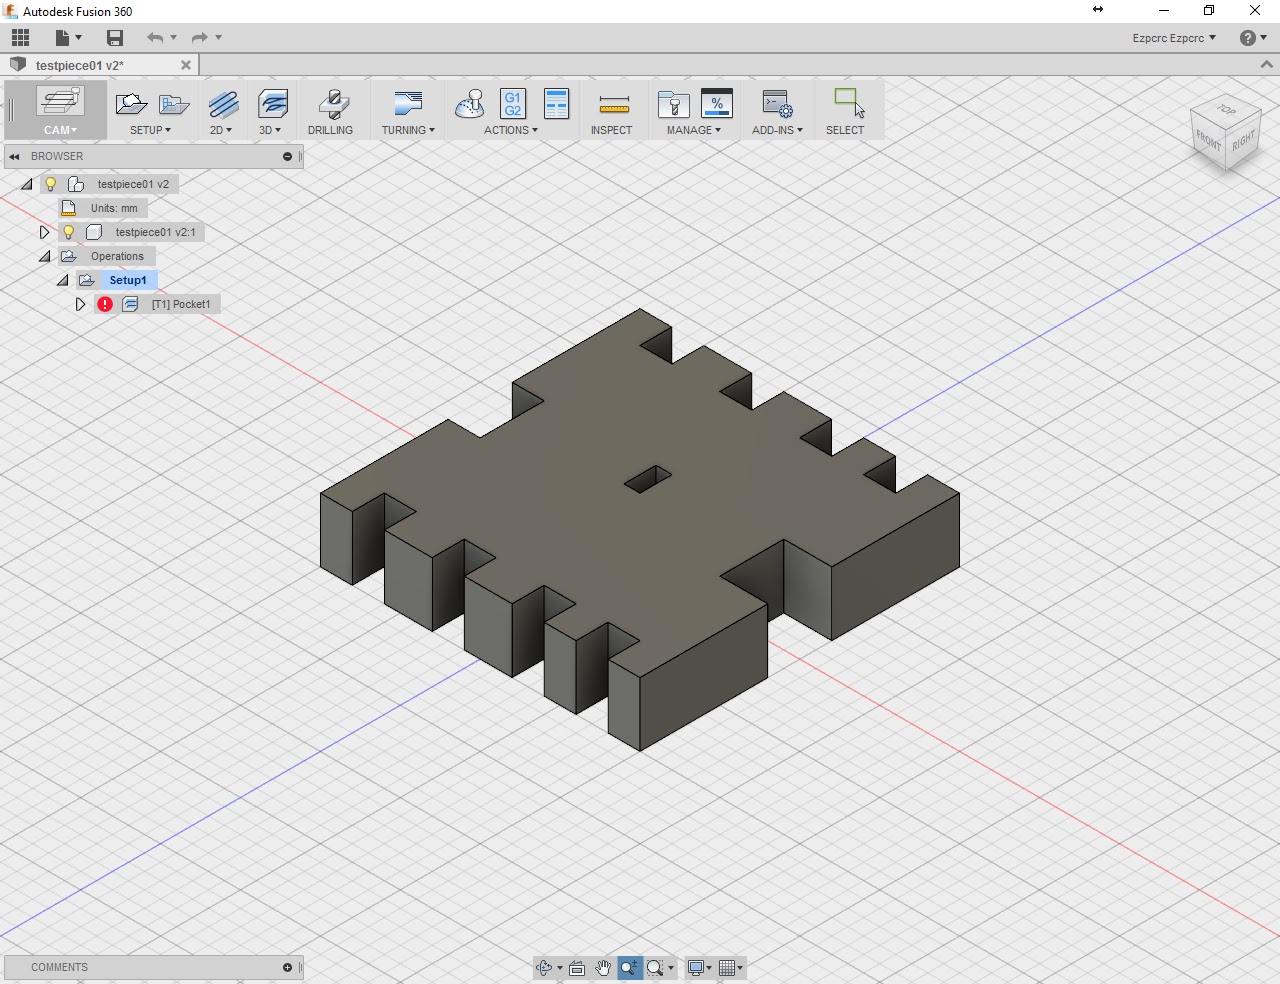Image resolution: width=1280 pixels, height=984 pixels.
Task: Click the Units: mm entry
Action: click(114, 208)
